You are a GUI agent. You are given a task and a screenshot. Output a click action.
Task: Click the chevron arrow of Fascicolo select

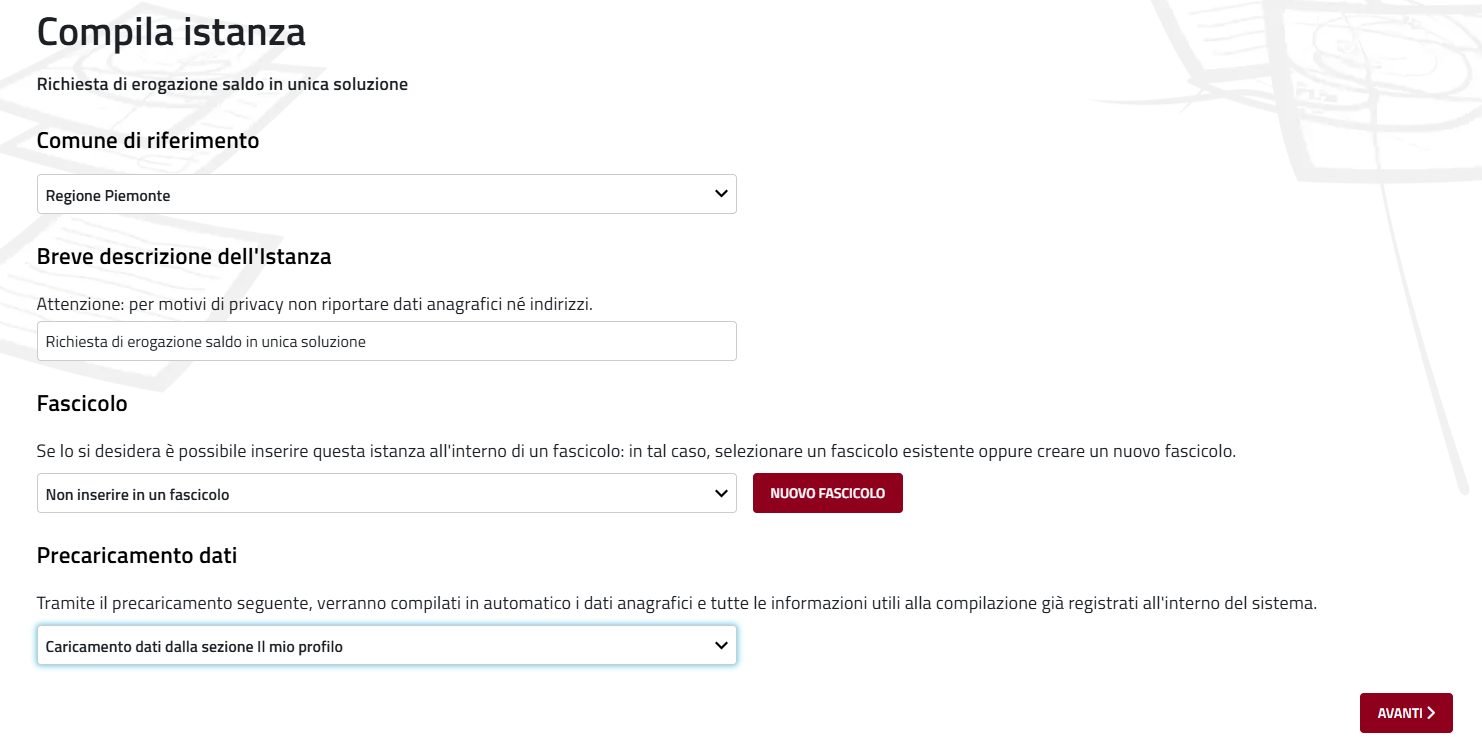(x=721, y=493)
